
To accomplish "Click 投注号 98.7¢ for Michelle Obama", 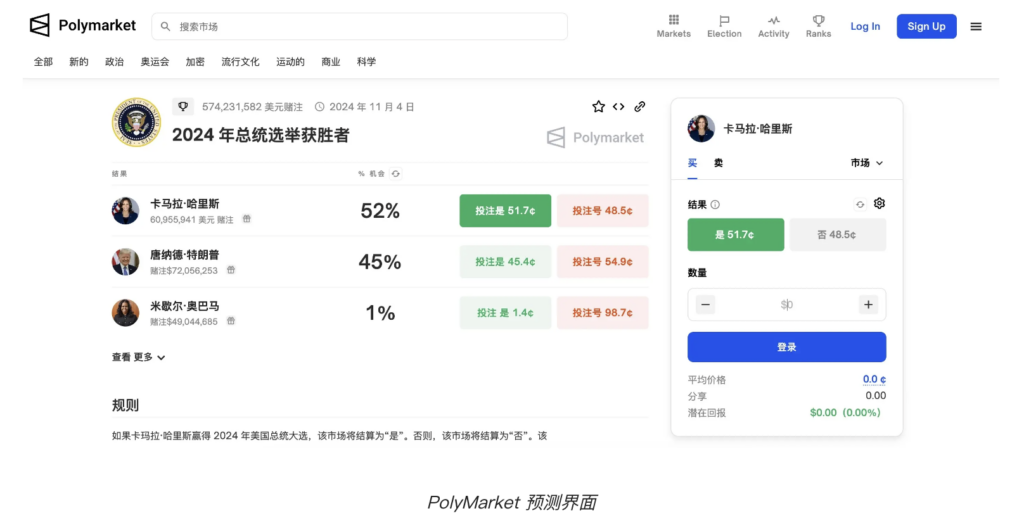I will [x=602, y=313].
